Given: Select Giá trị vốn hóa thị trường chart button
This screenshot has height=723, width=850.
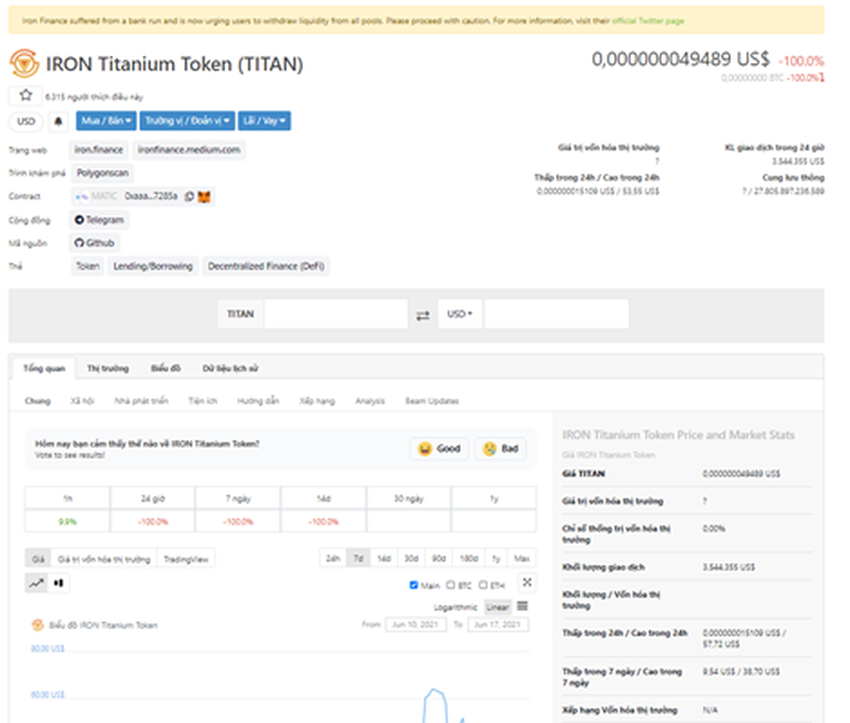Looking at the screenshot, I should point(104,559).
